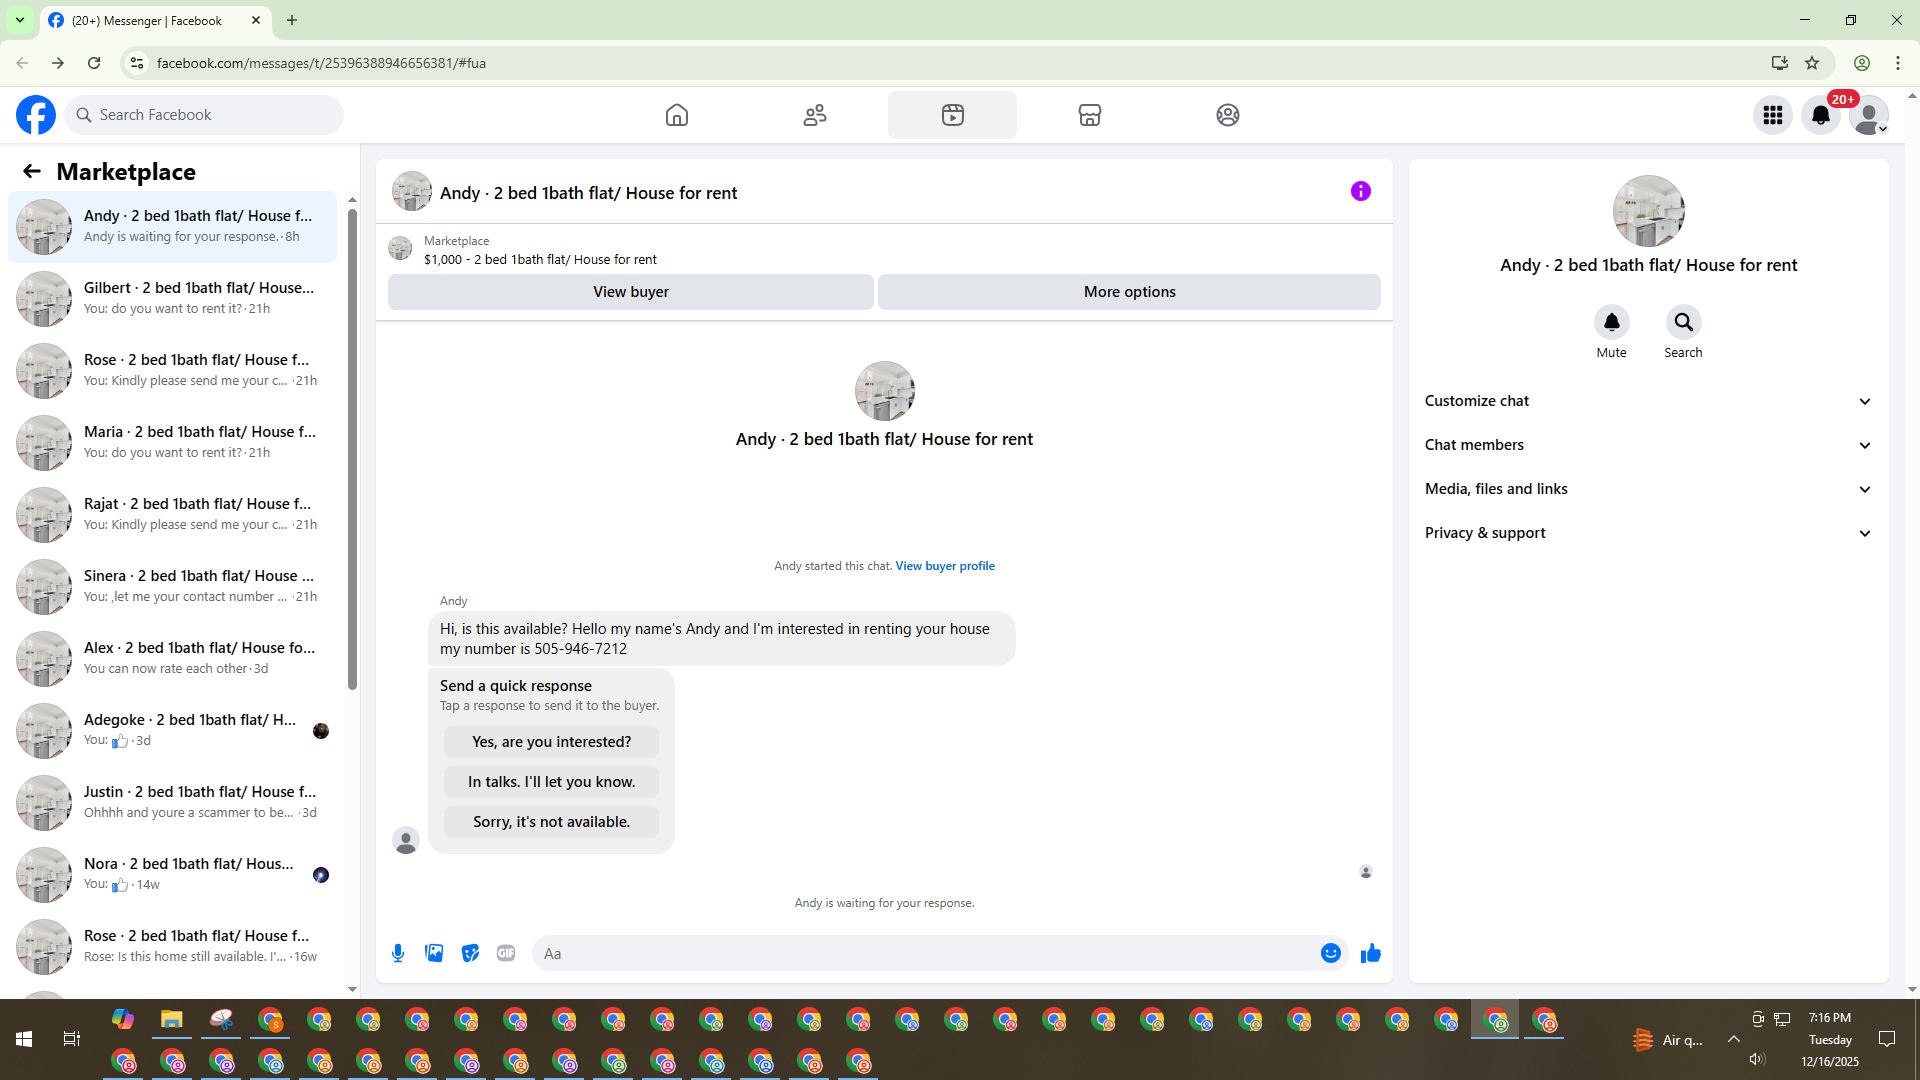
Task: Reload the page with the browser refresh button
Action: coord(94,63)
